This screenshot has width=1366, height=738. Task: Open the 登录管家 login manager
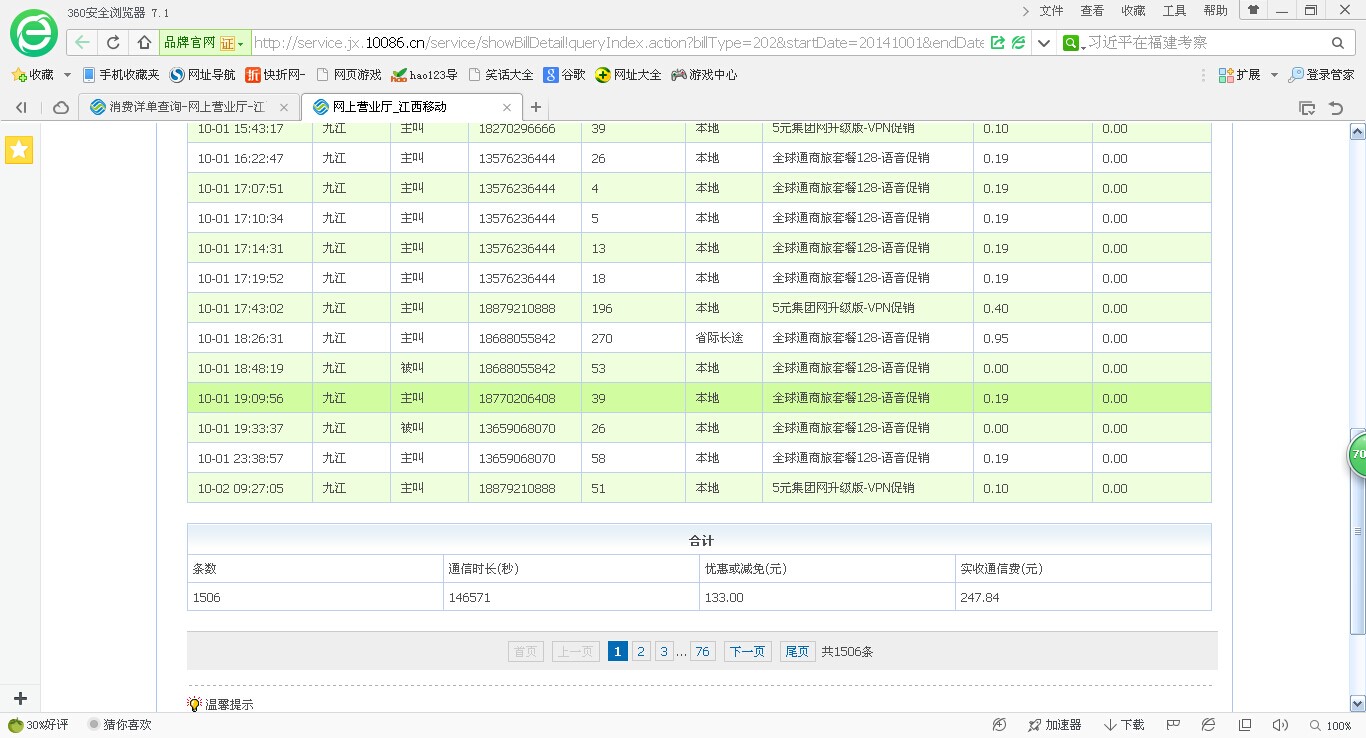tap(1321, 75)
